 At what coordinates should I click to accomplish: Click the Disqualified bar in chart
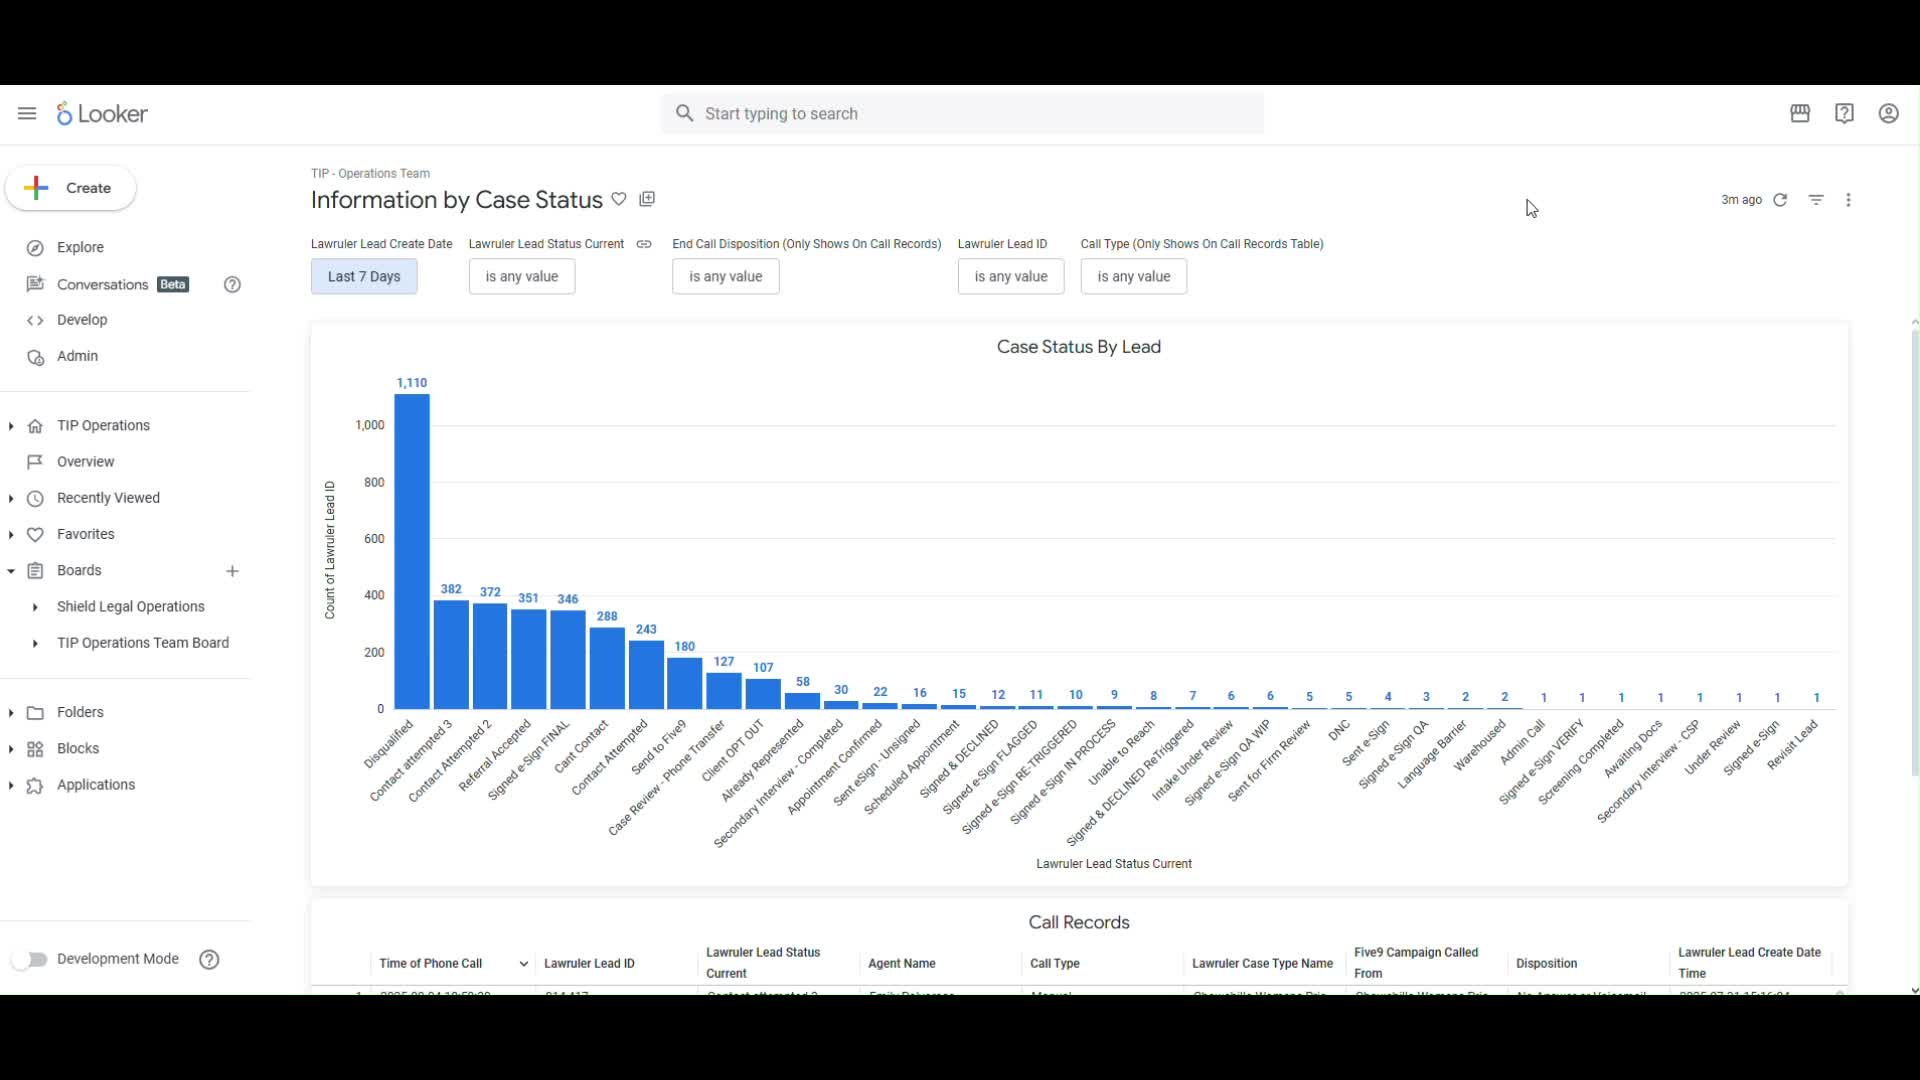click(x=412, y=550)
